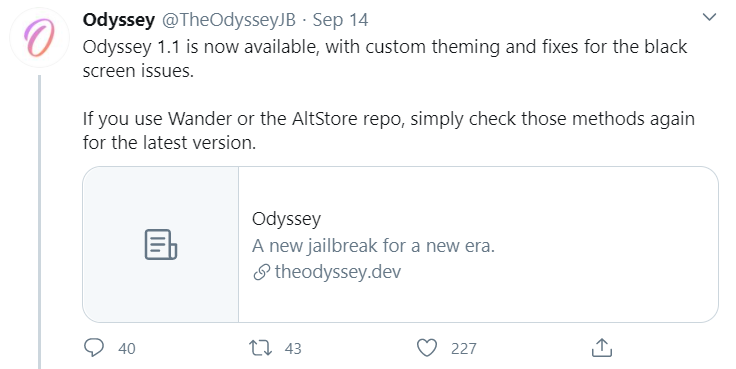
Task: Open the @TheOdysseyJB handle
Action: click(229, 20)
